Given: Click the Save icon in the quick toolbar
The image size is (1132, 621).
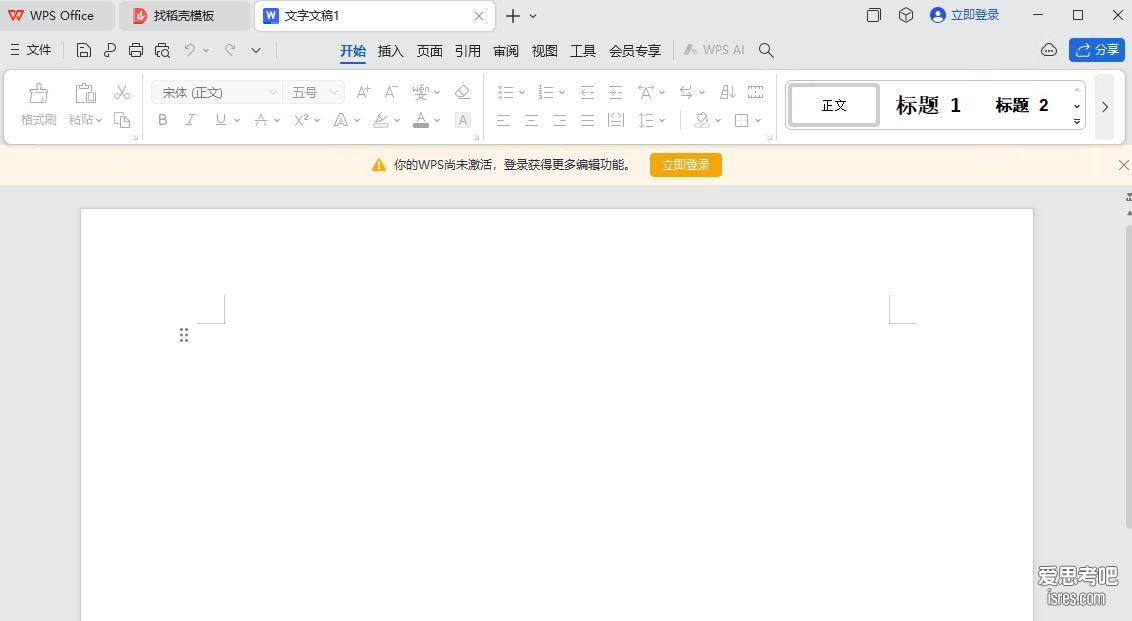Looking at the screenshot, I should click(84, 50).
